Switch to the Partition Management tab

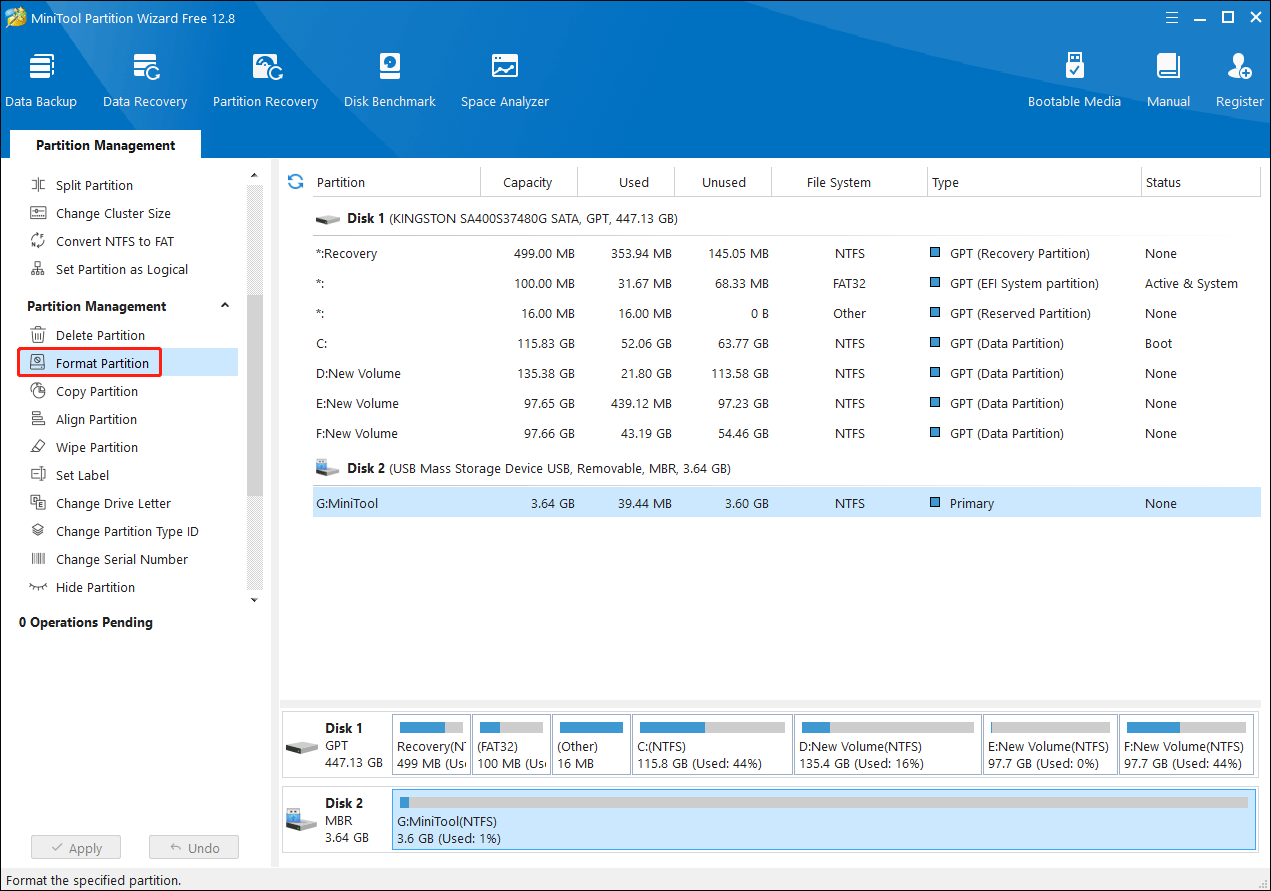coord(104,144)
